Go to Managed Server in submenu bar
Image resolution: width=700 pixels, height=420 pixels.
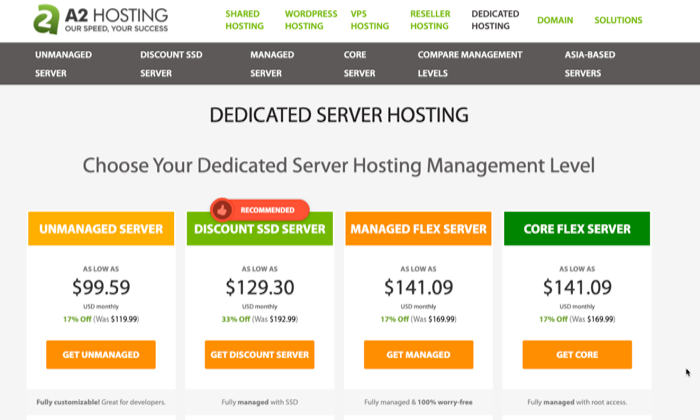[272, 64]
